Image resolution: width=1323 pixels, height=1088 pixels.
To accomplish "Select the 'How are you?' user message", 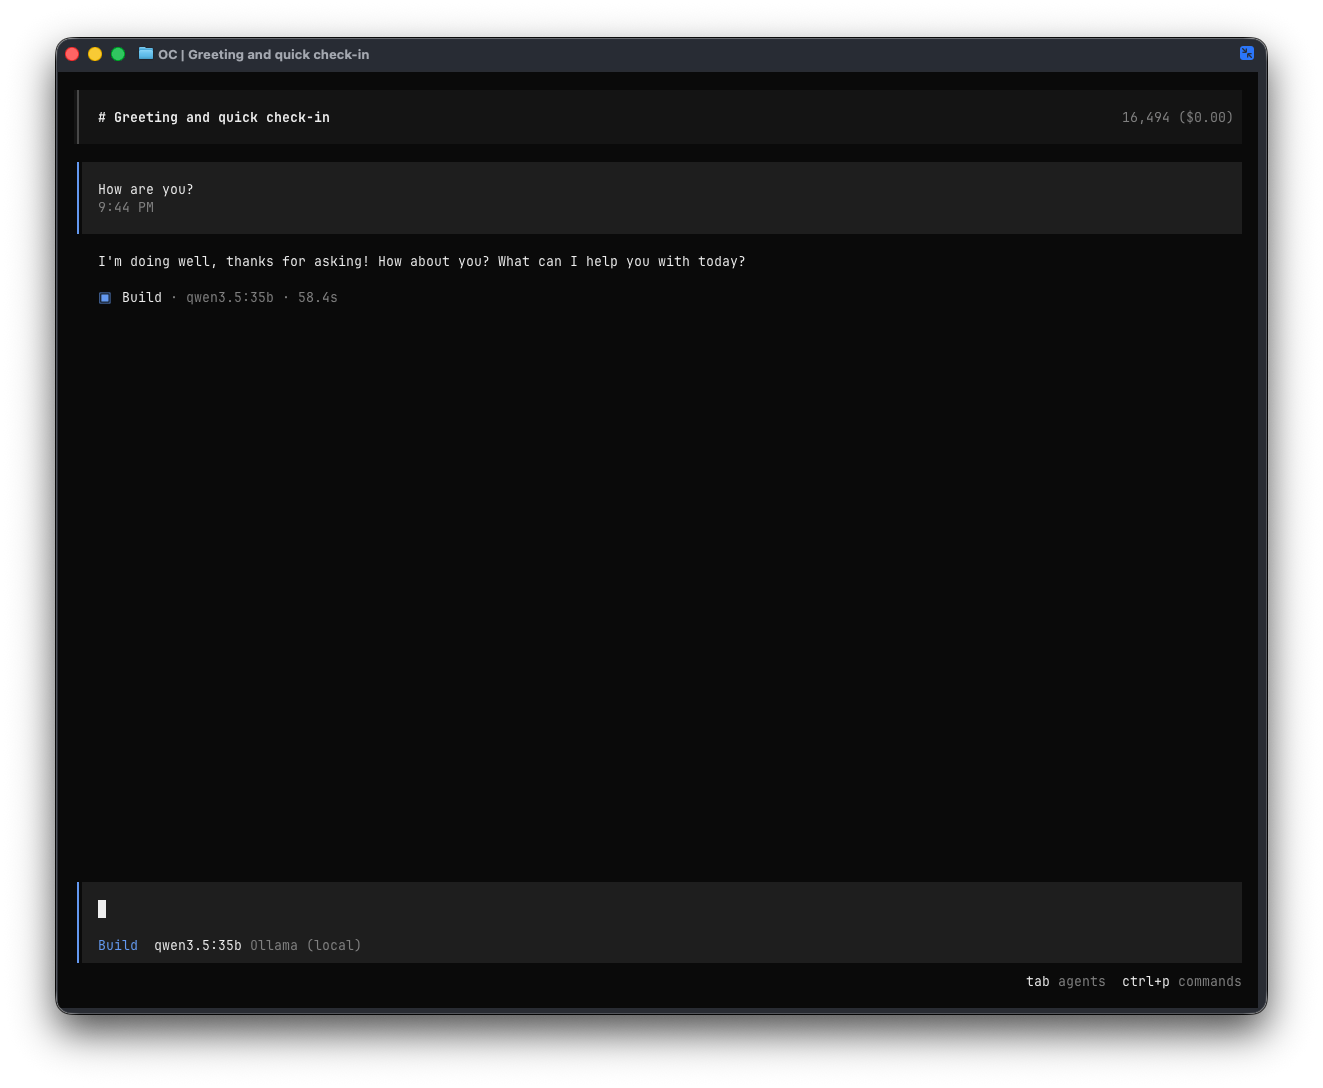I will tap(146, 189).
